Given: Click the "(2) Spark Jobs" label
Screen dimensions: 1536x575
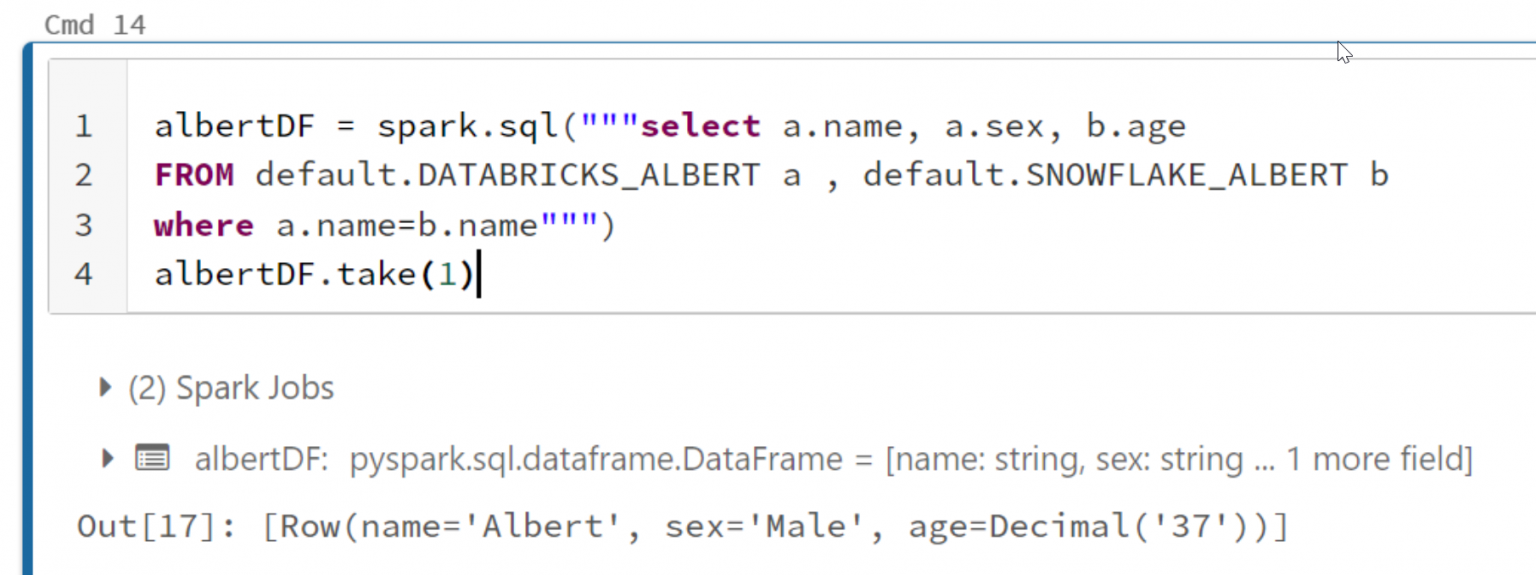Looking at the screenshot, I should tap(231, 388).
